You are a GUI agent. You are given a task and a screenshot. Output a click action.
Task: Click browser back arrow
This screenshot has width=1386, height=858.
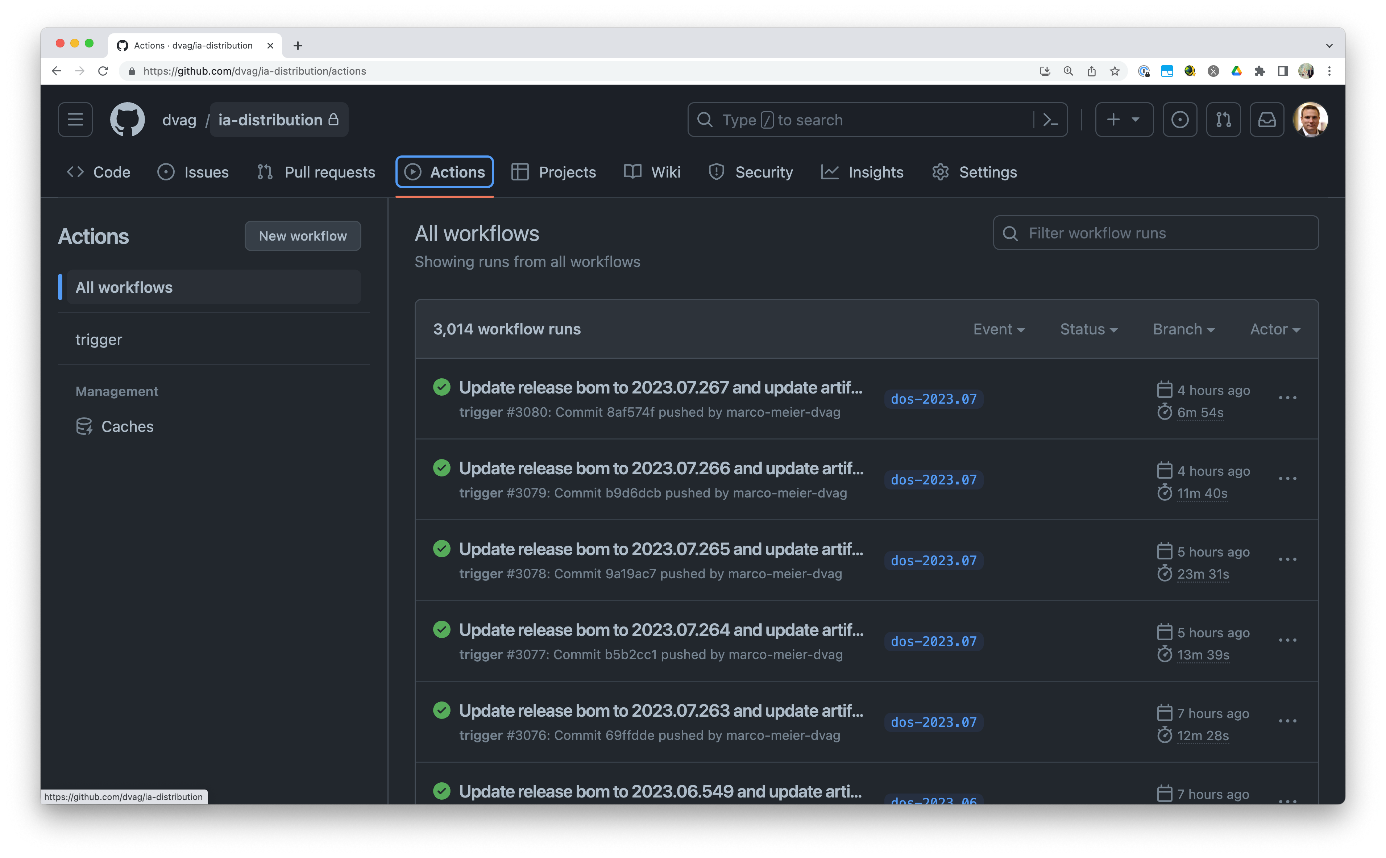click(x=56, y=71)
